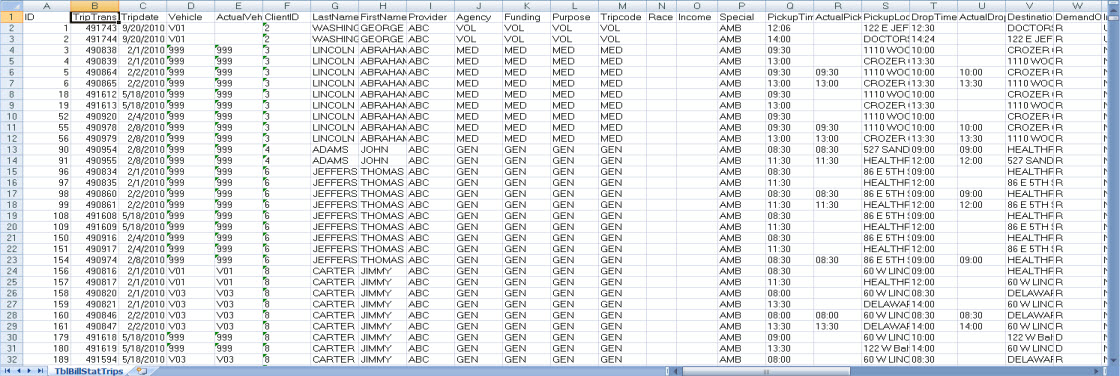
Task: Click the 'Race' header cell
Action: tap(661, 16)
